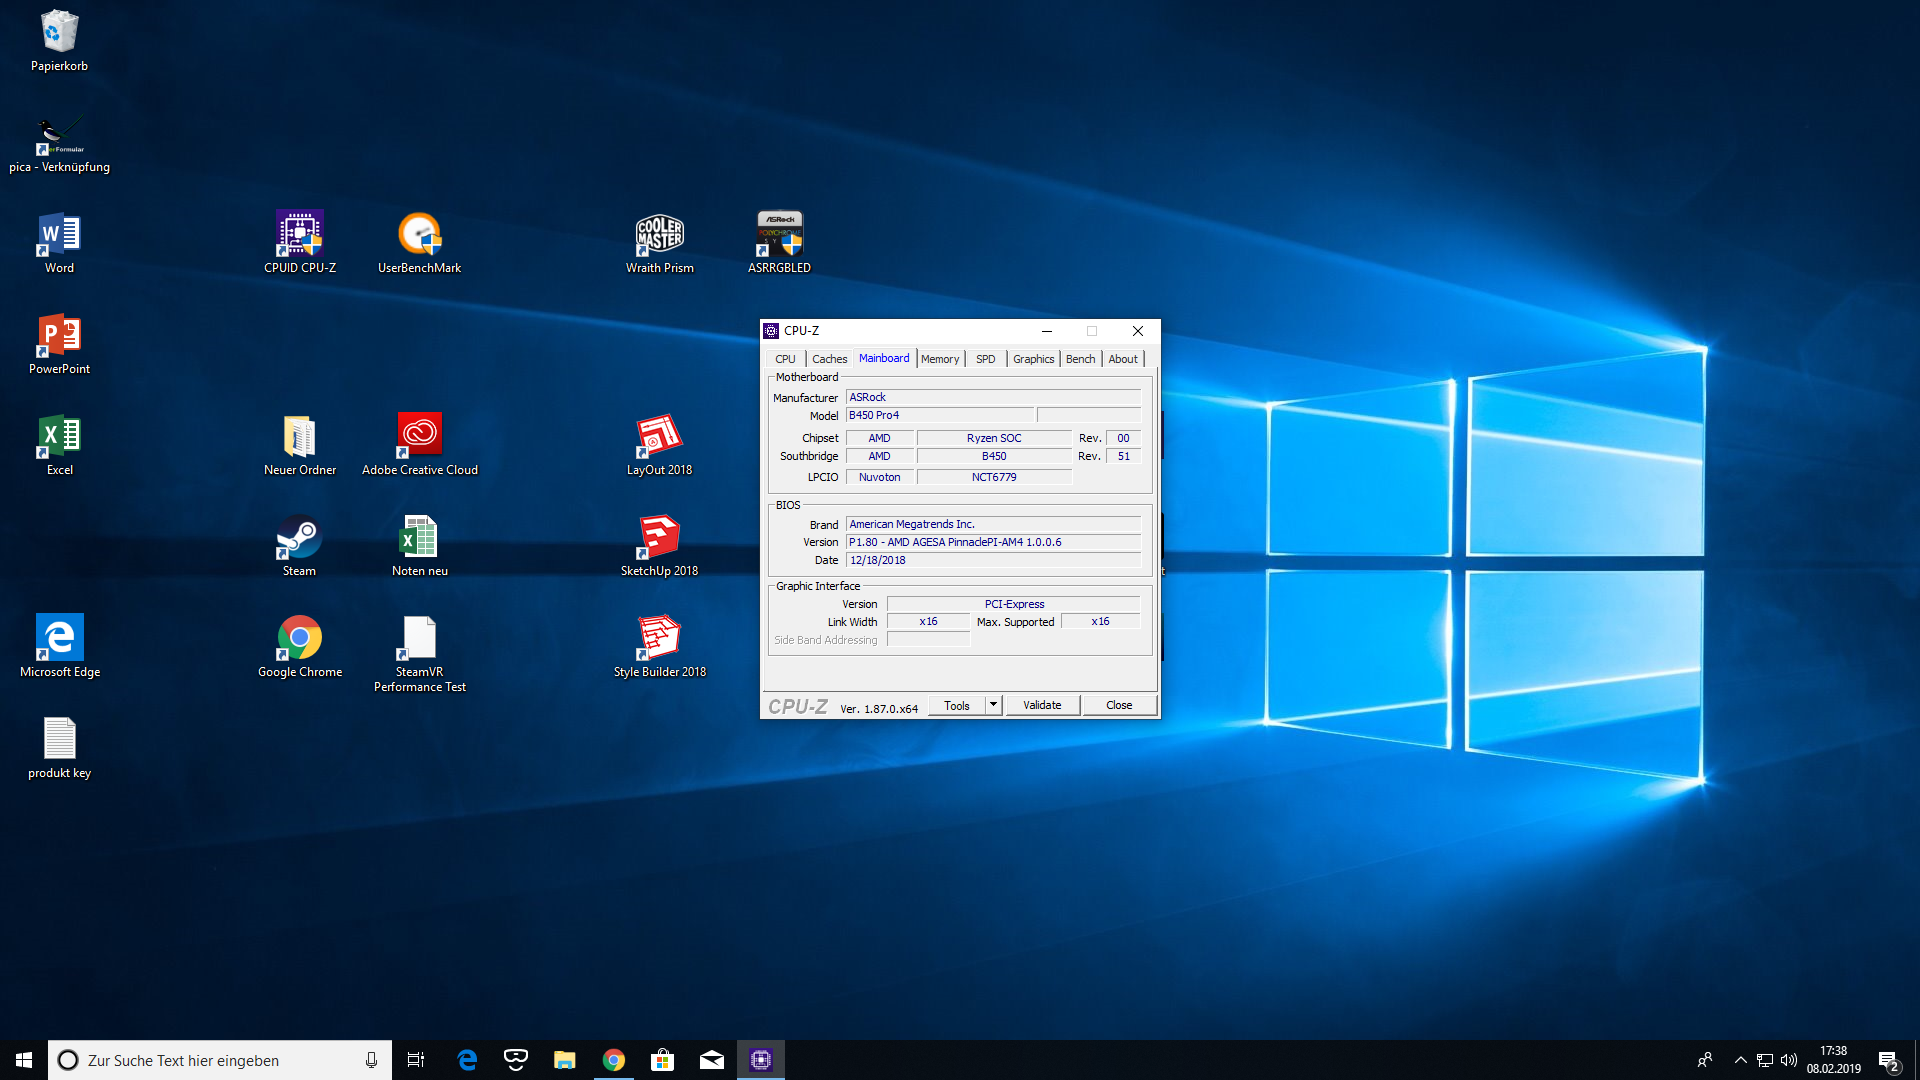Open the network status tray icon
Image resolution: width=1920 pixels, height=1080 pixels.
[x=1765, y=1060]
